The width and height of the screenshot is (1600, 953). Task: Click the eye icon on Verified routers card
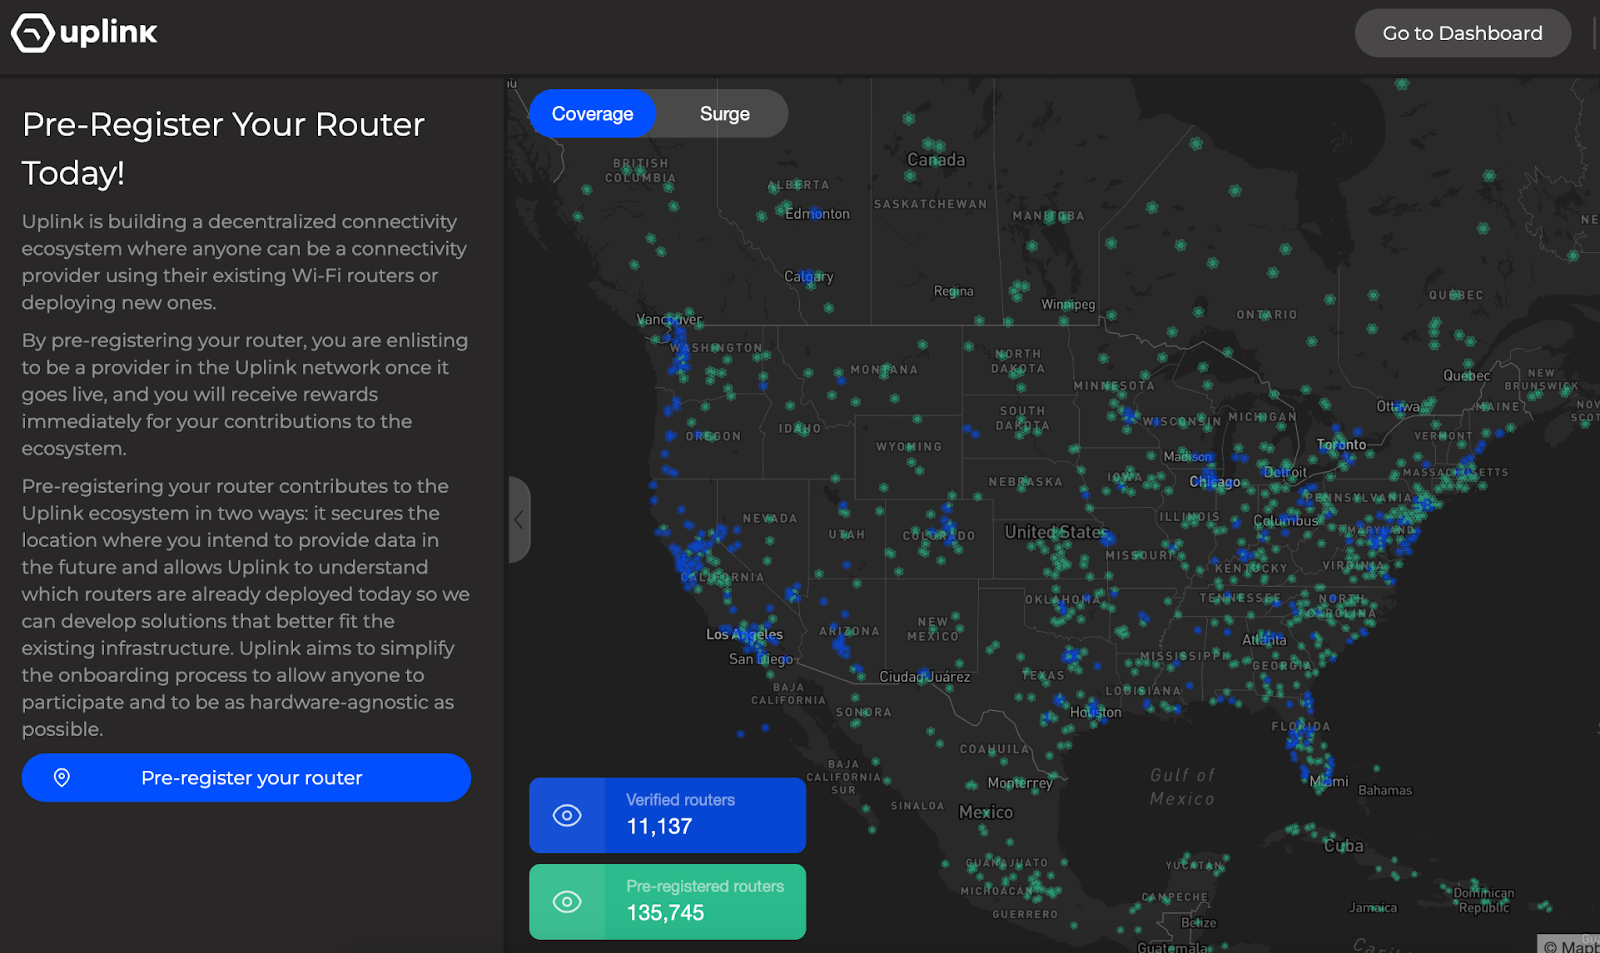567,815
